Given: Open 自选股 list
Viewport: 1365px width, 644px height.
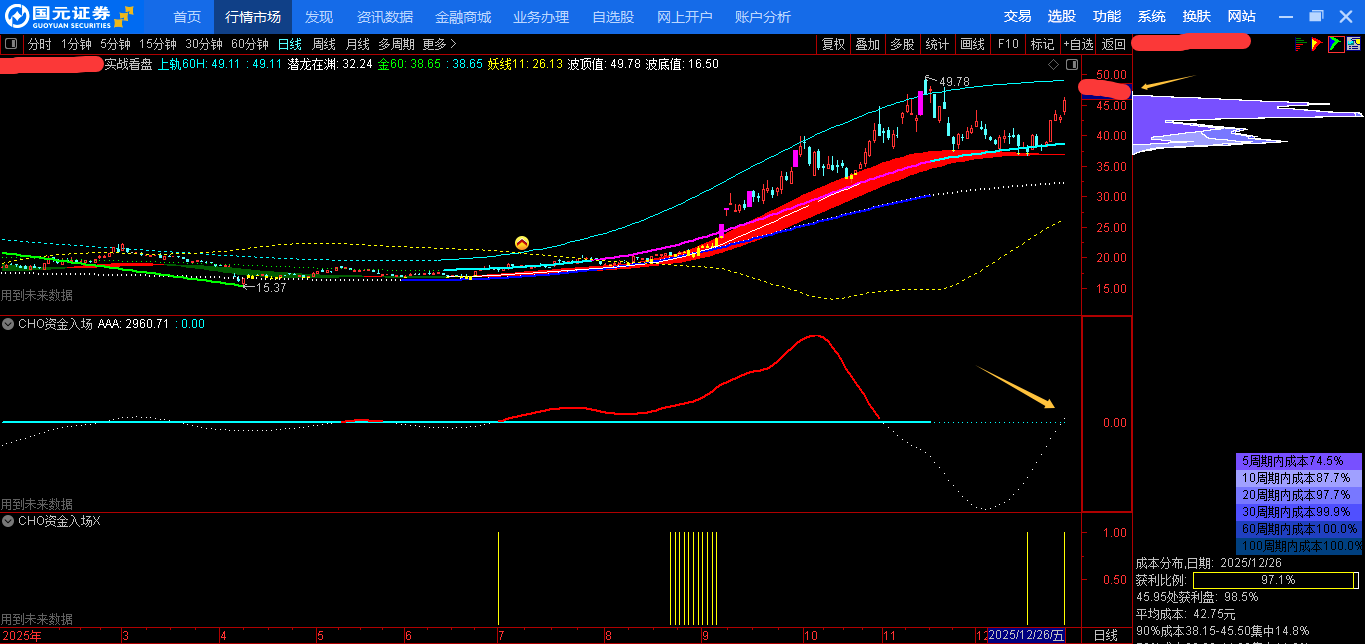Looking at the screenshot, I should 613,17.
